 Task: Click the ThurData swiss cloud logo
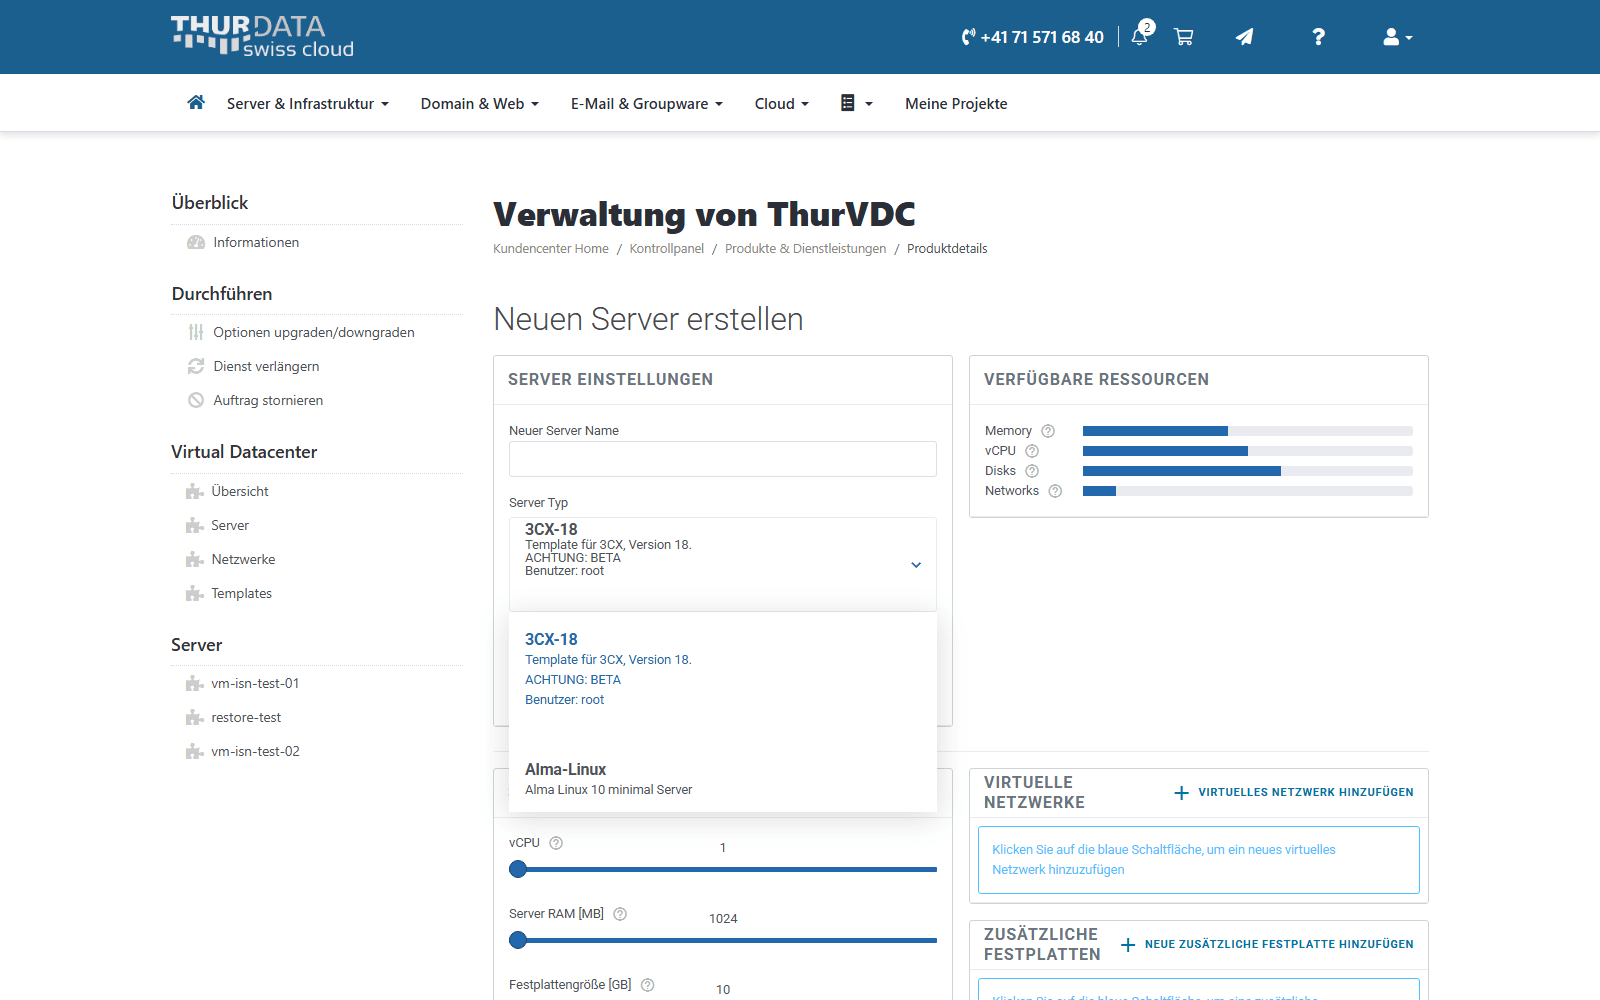(262, 36)
